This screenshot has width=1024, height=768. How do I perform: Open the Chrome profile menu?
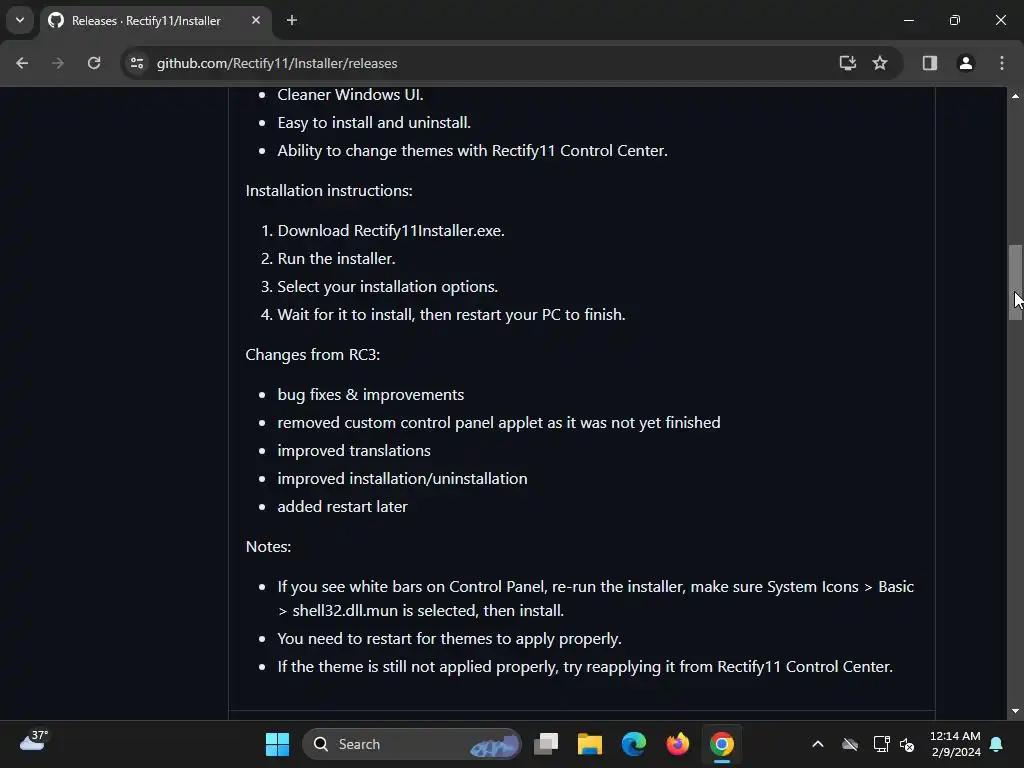coord(966,63)
